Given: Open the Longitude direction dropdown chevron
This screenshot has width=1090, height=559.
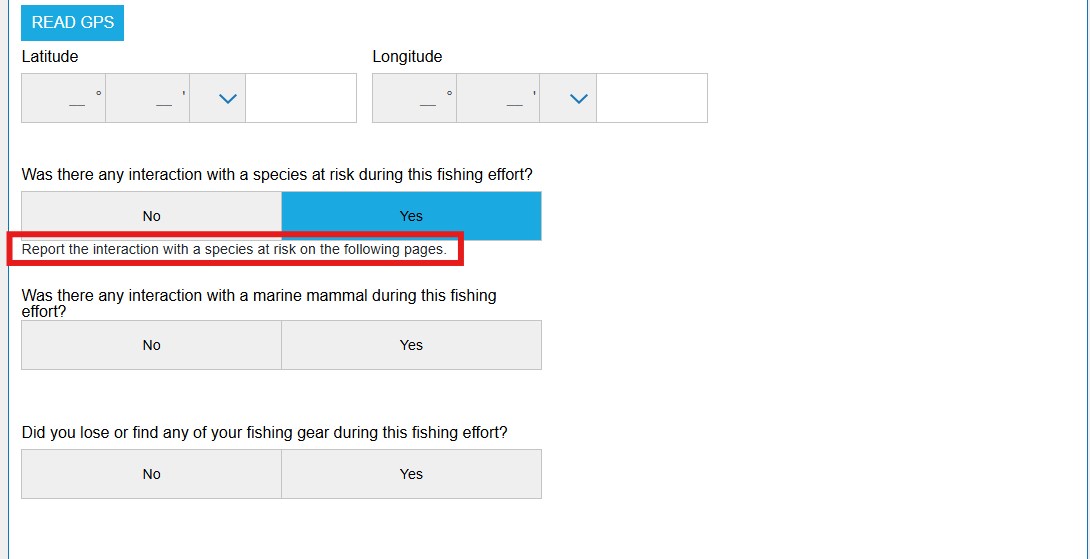Looking at the screenshot, I should 578,98.
